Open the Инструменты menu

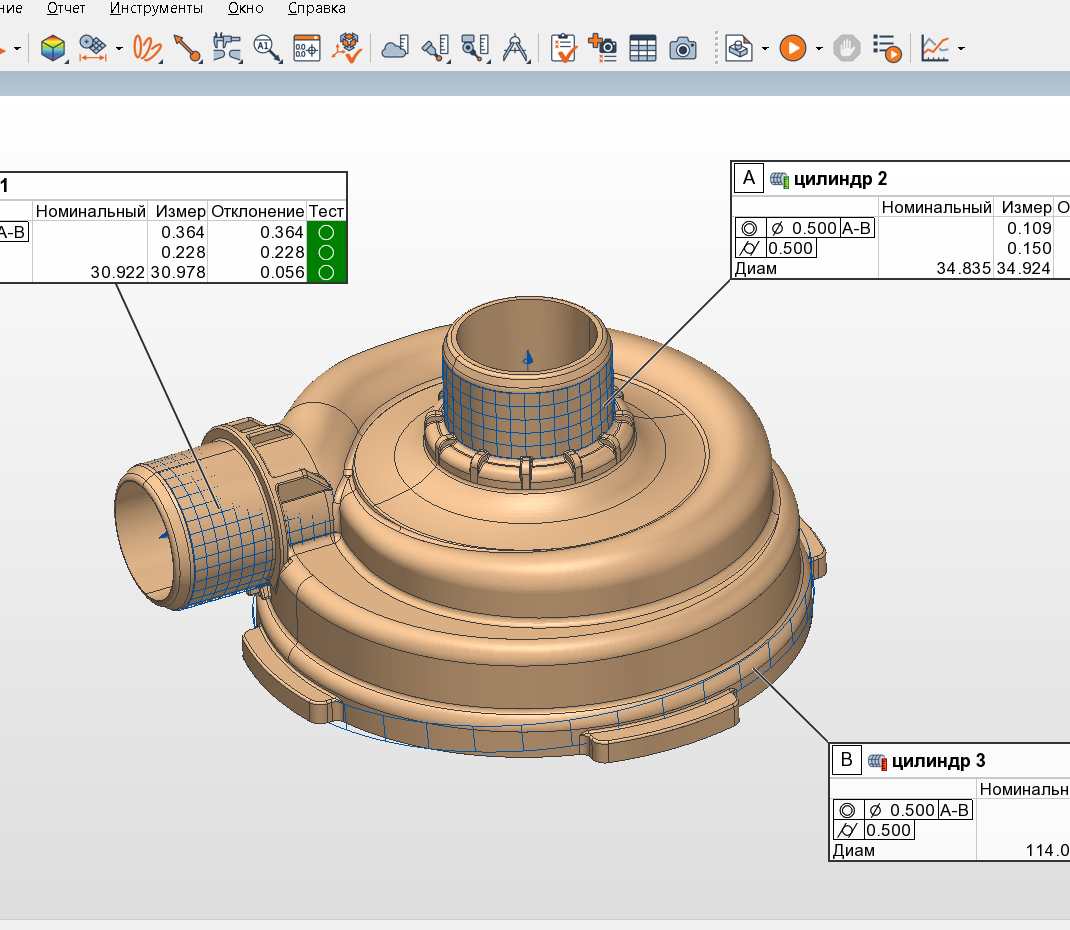156,8
